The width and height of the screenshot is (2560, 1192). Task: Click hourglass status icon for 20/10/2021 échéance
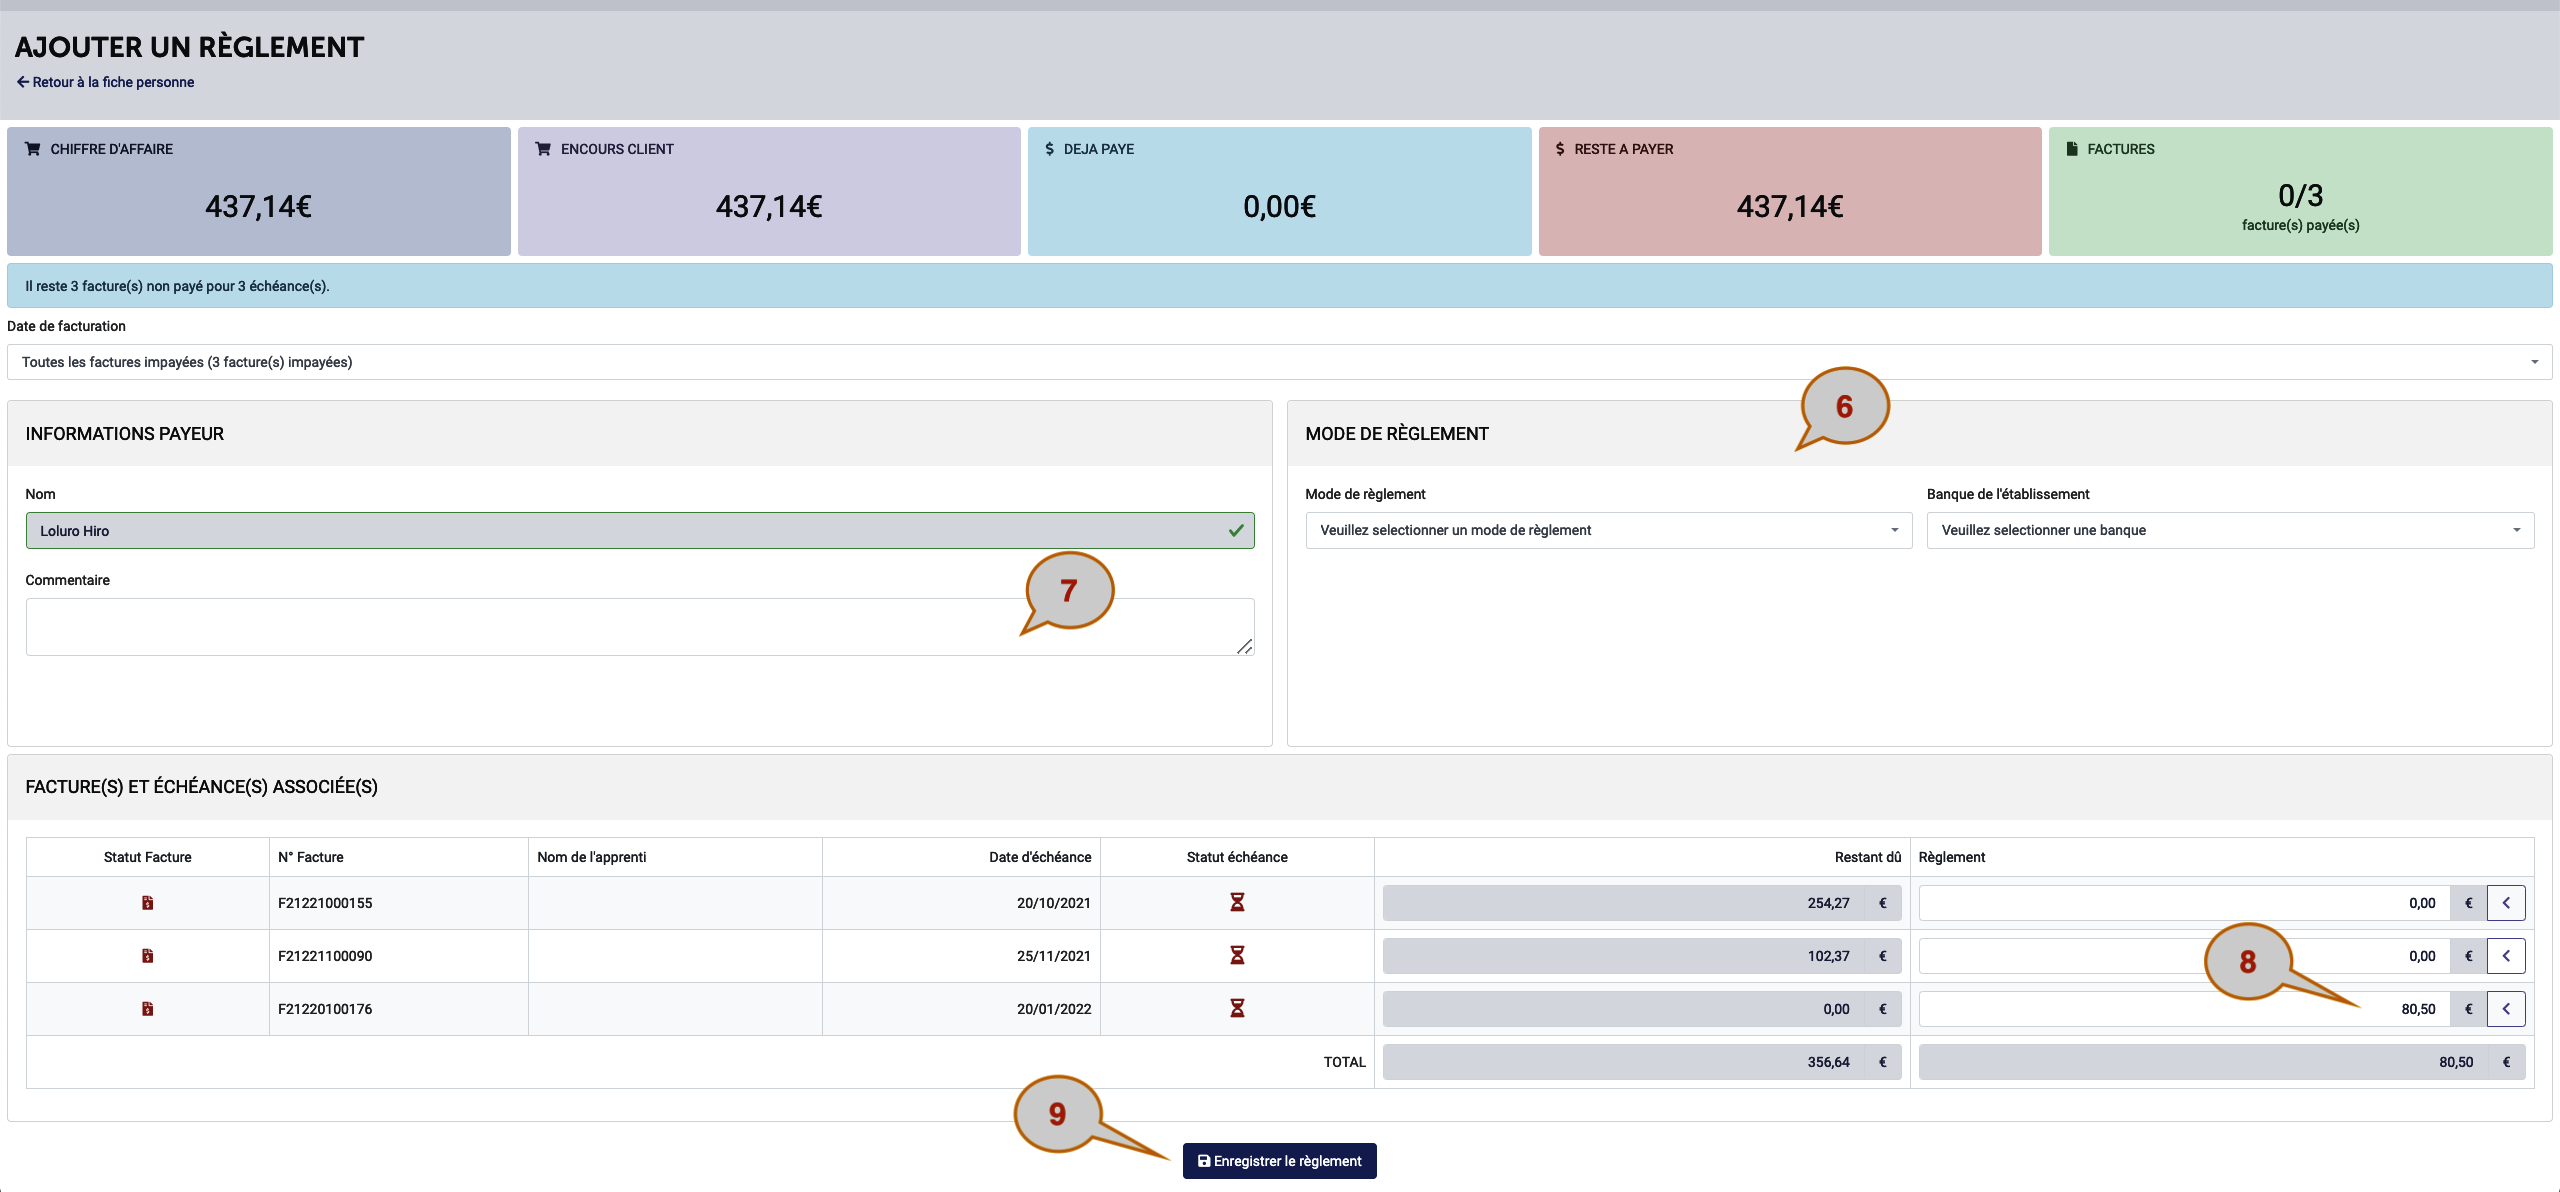1237,903
